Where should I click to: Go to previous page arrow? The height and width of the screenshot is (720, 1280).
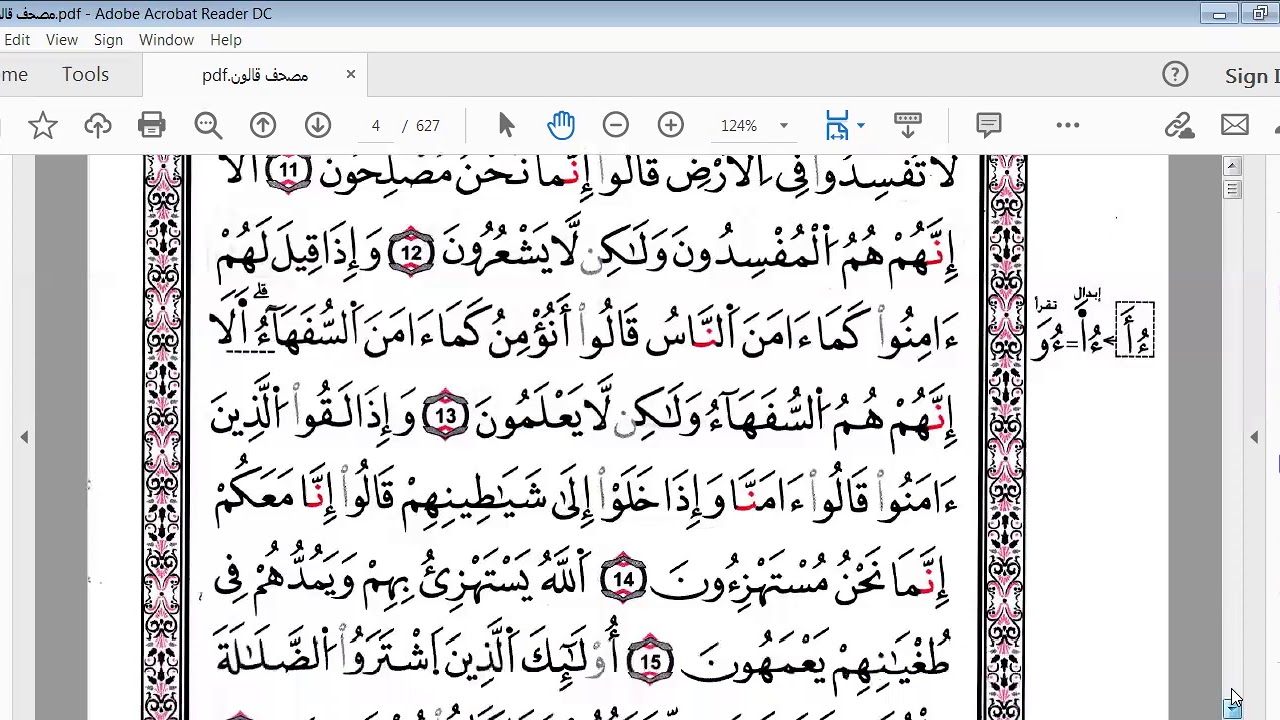[x=263, y=125]
